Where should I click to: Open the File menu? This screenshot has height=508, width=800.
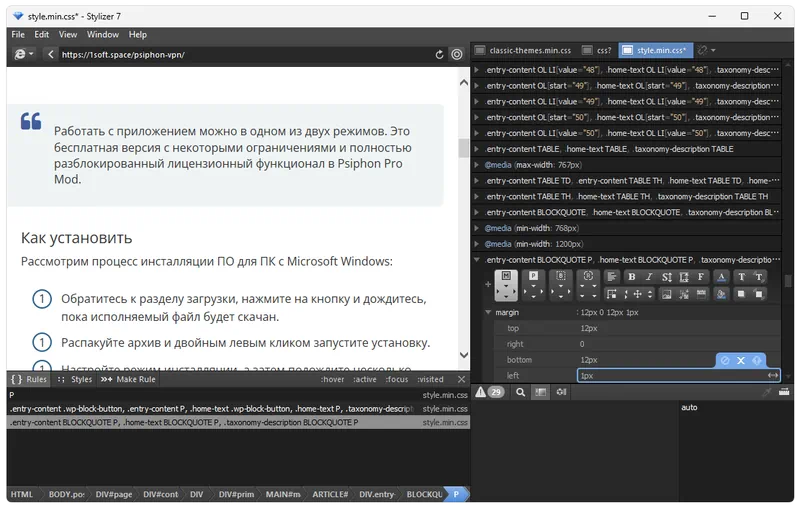(18, 34)
